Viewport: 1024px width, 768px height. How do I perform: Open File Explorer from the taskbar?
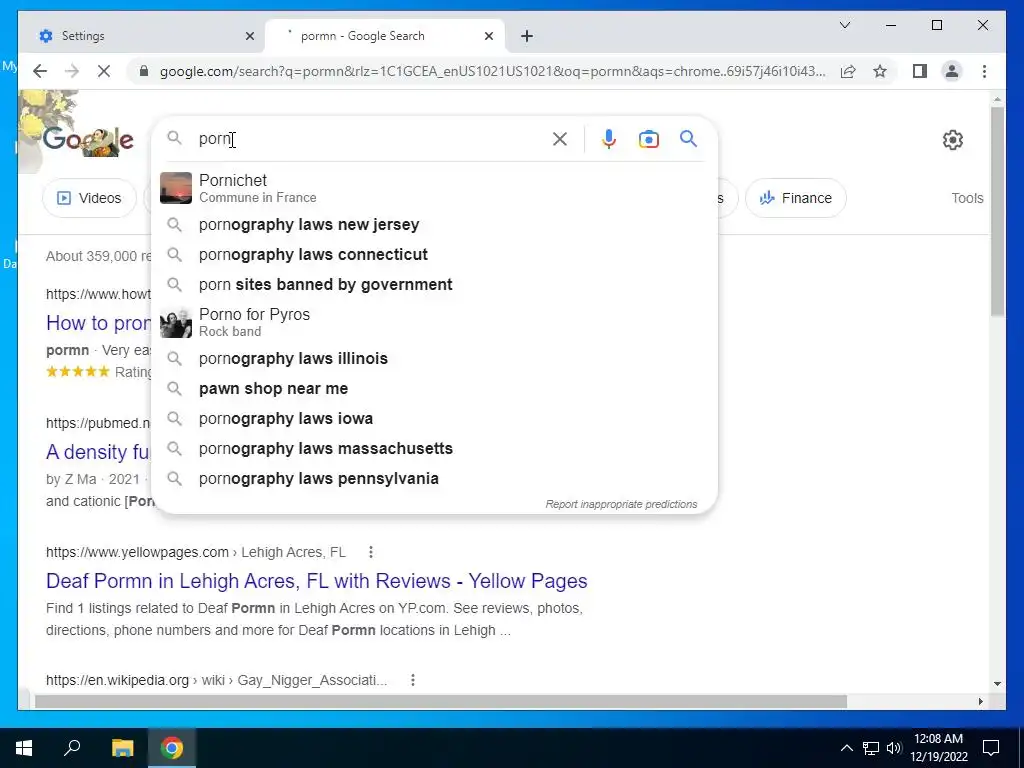pos(122,748)
